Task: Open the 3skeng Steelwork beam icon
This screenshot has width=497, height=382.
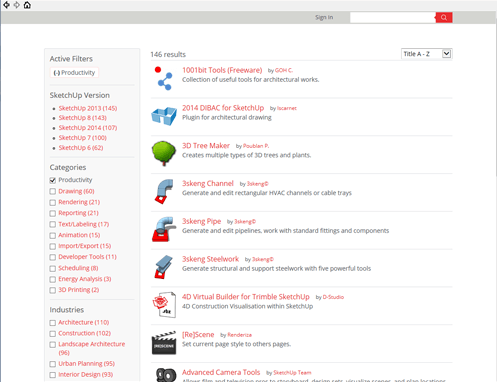Action: (164, 267)
